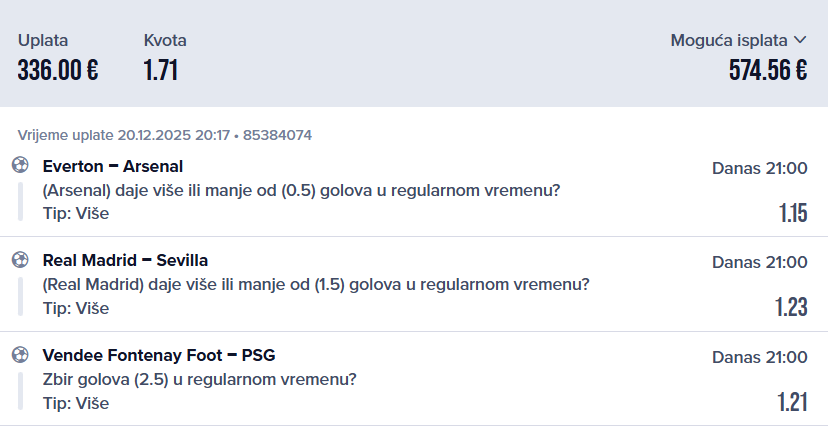Select the 1.23 odds value
Screen dimensions: 829x428
[791, 308]
